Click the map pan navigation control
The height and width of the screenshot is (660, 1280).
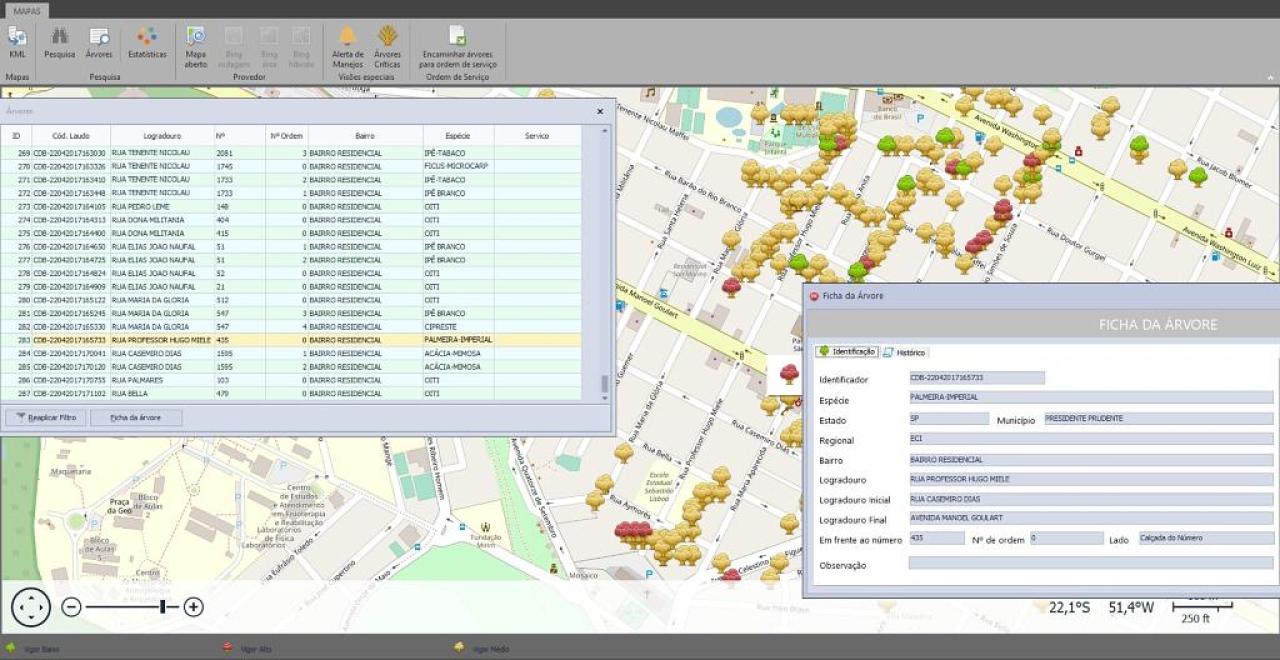tap(30, 606)
